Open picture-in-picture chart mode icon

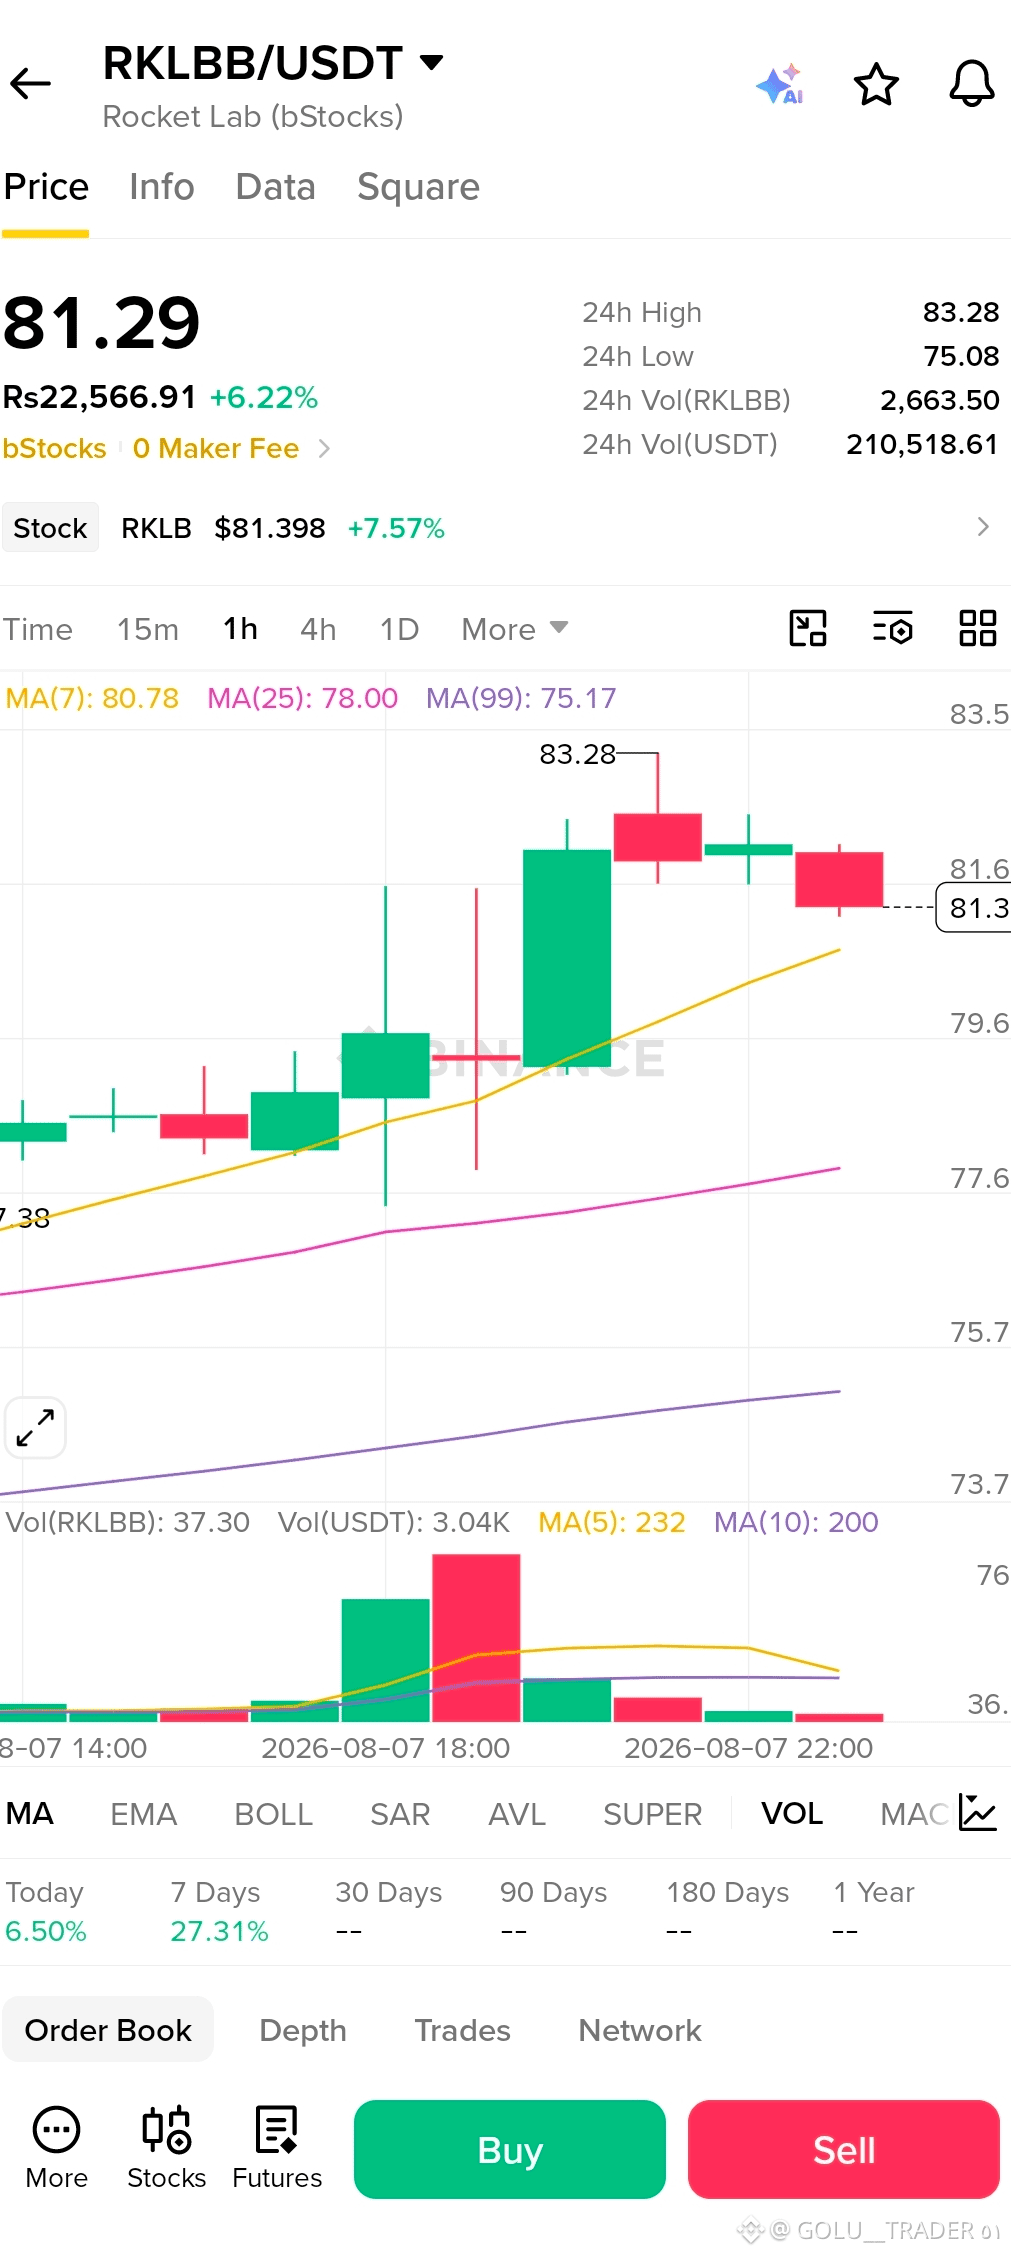808,629
